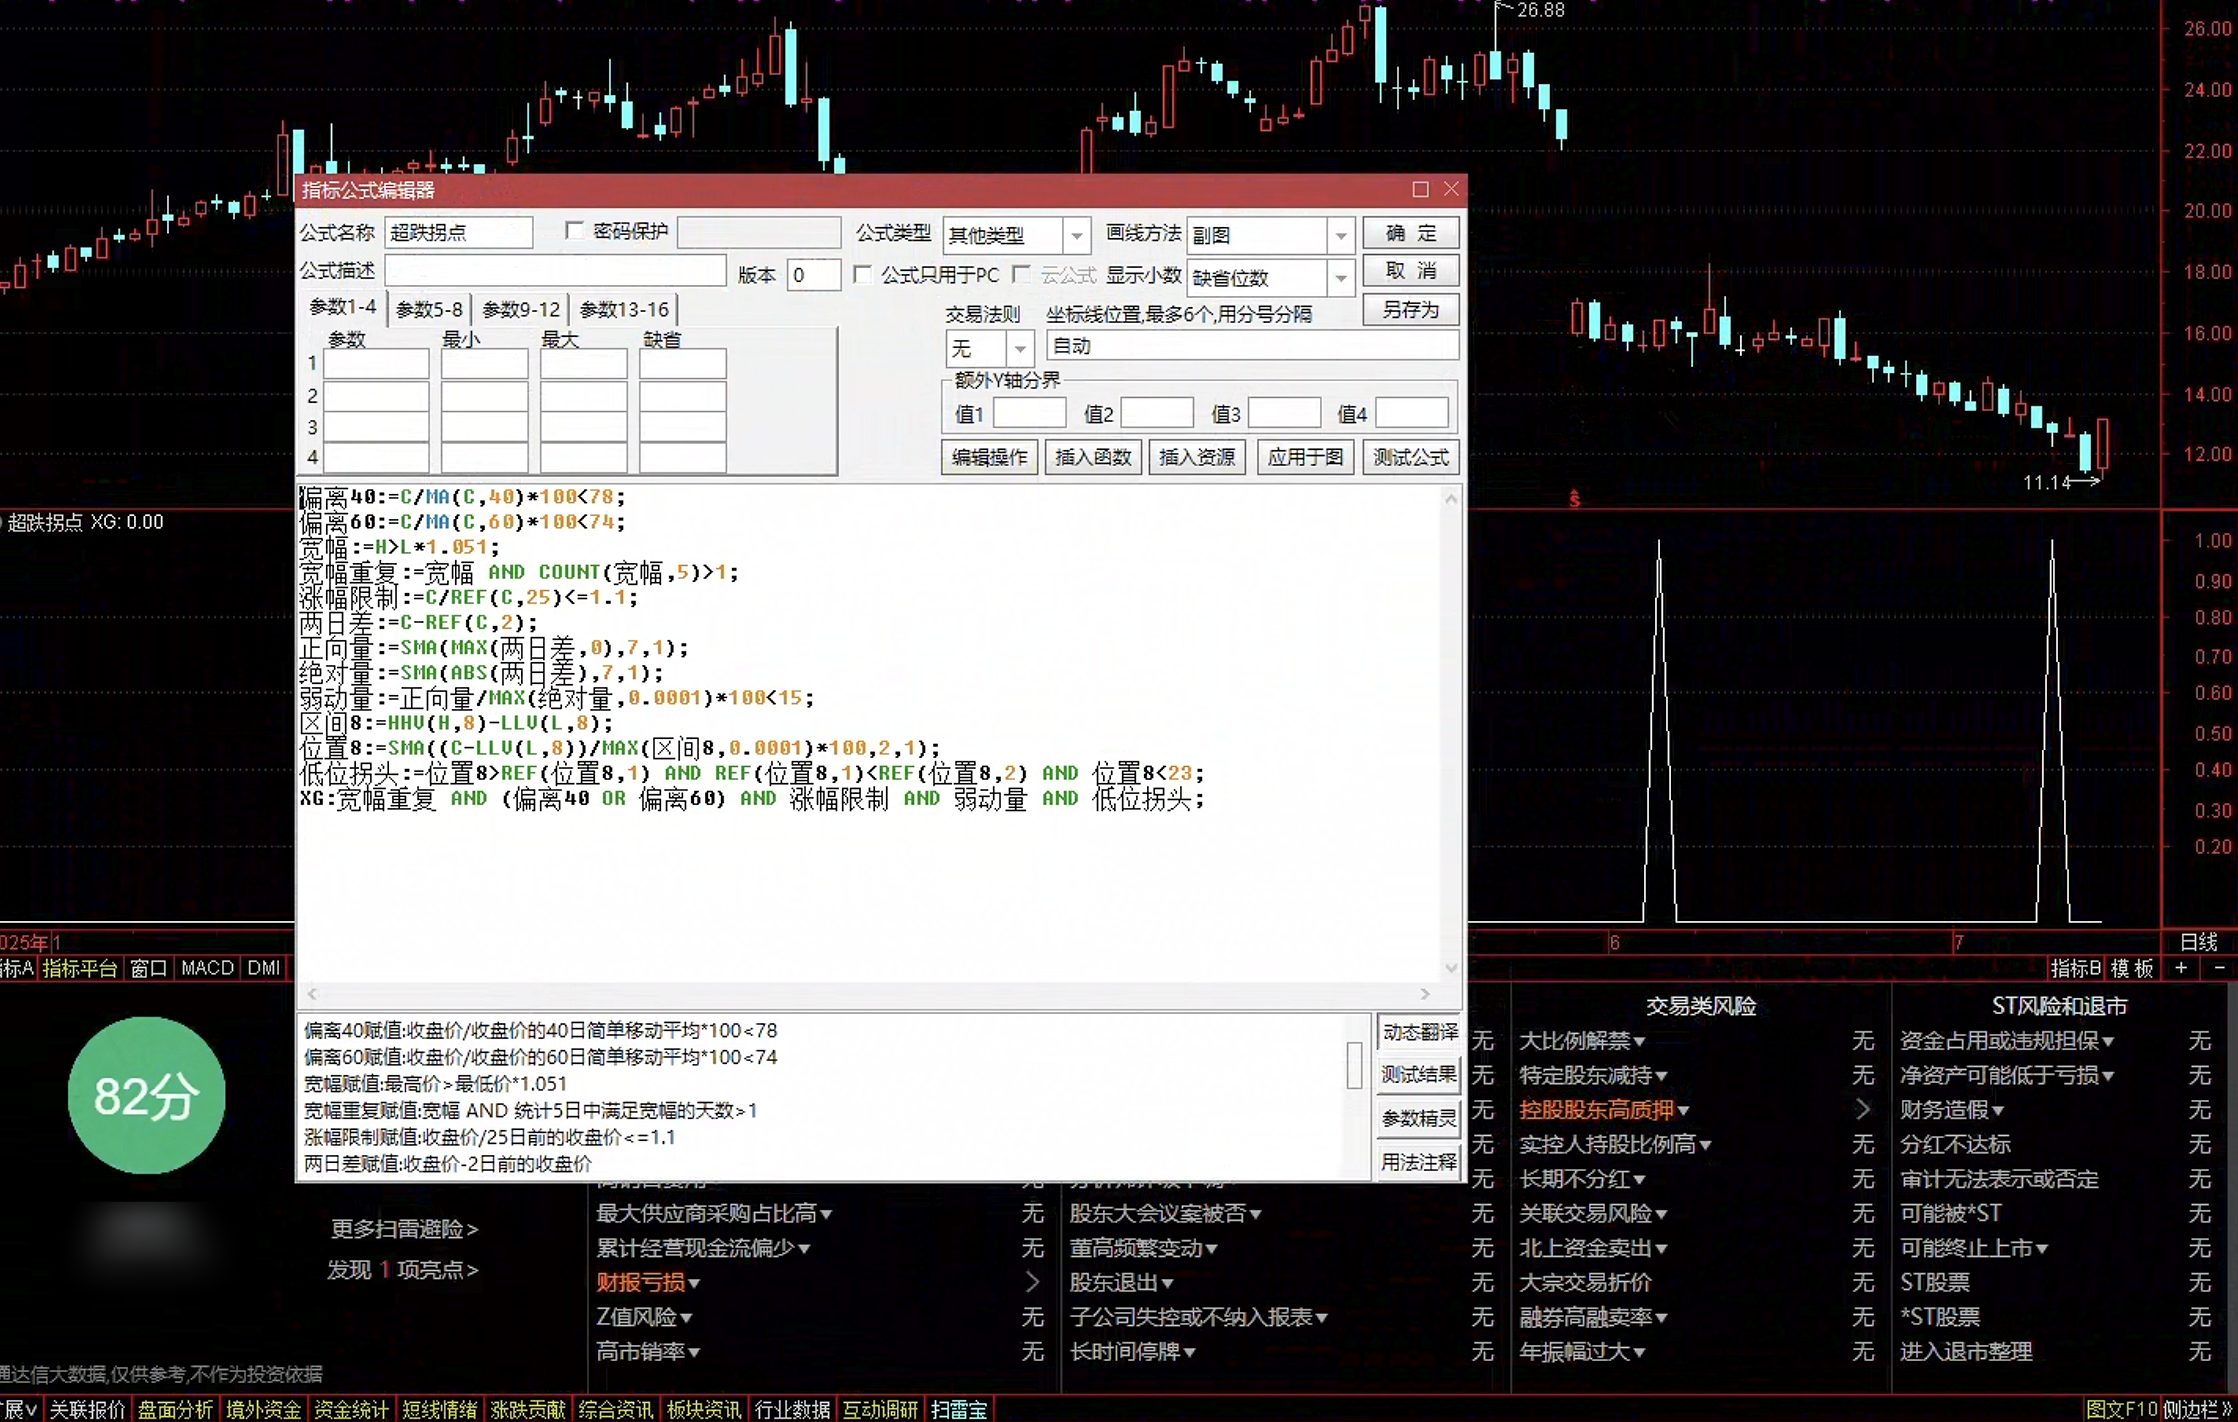Image resolution: width=2238 pixels, height=1422 pixels.
Task: Click 插入函数 button
Action: [x=1093, y=457]
